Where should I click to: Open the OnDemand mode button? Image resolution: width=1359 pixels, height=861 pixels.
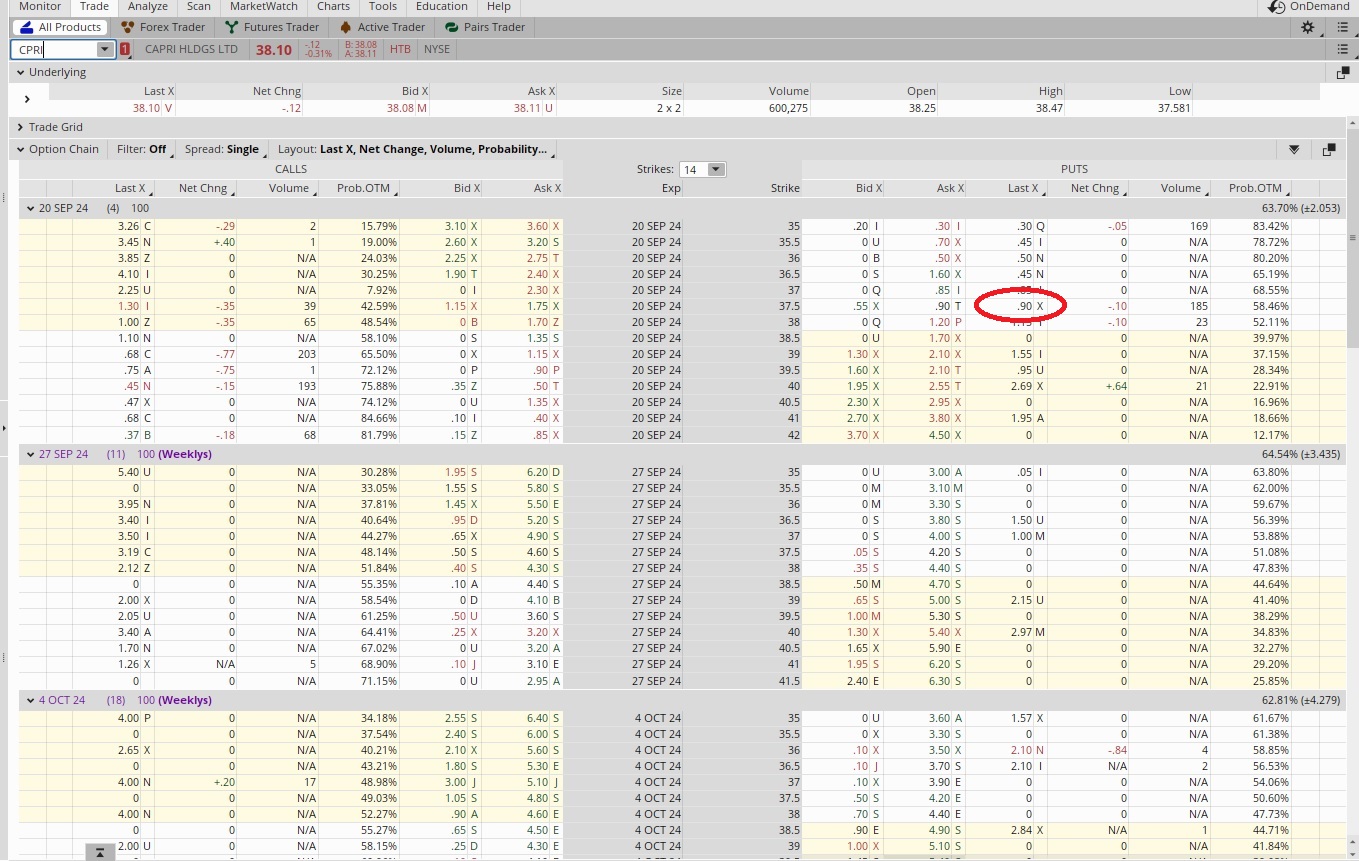(x=1308, y=6)
